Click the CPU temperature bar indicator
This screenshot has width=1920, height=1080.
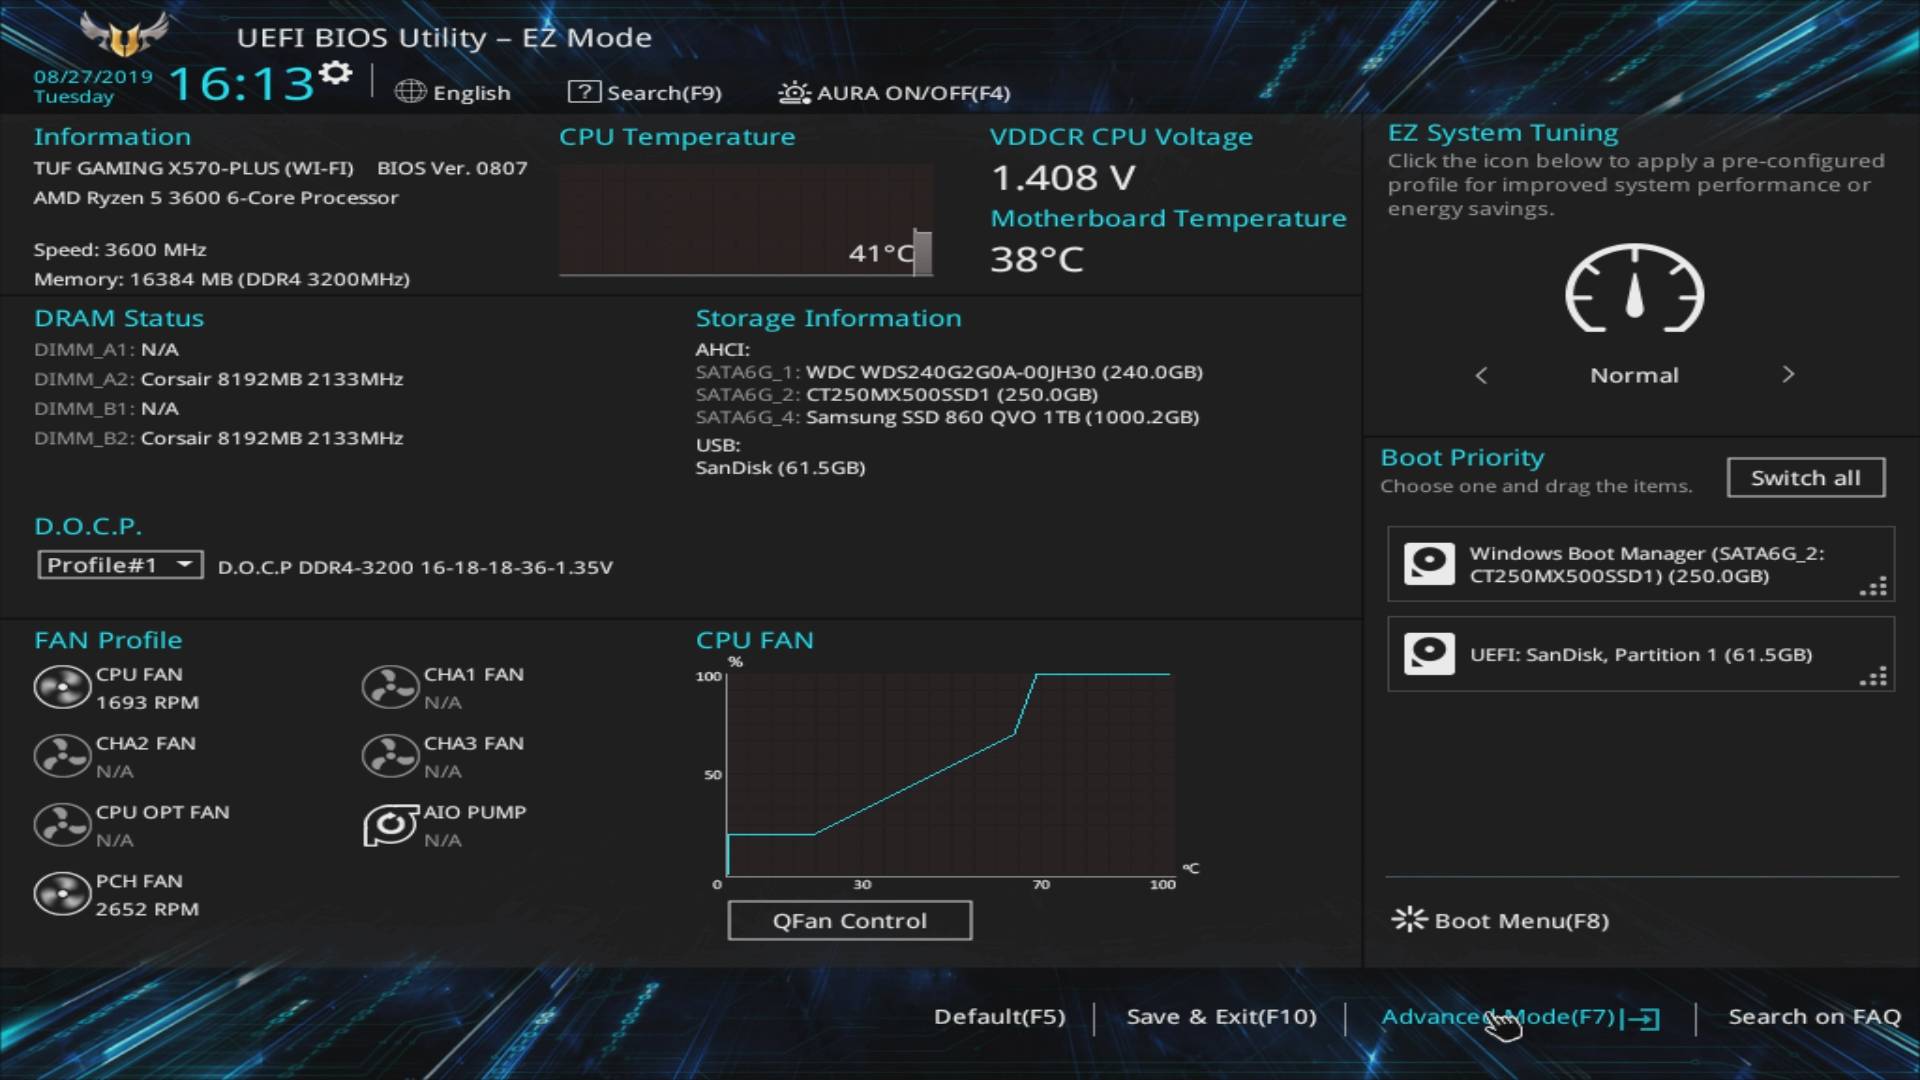[x=922, y=253]
